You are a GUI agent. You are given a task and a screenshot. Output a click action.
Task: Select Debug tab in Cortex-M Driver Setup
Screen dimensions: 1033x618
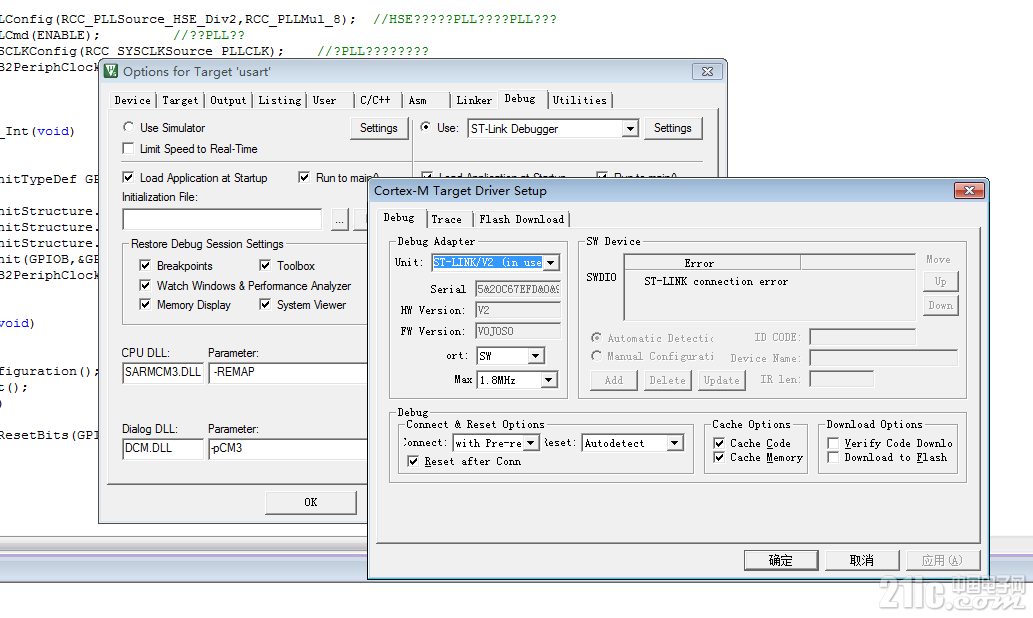399,217
